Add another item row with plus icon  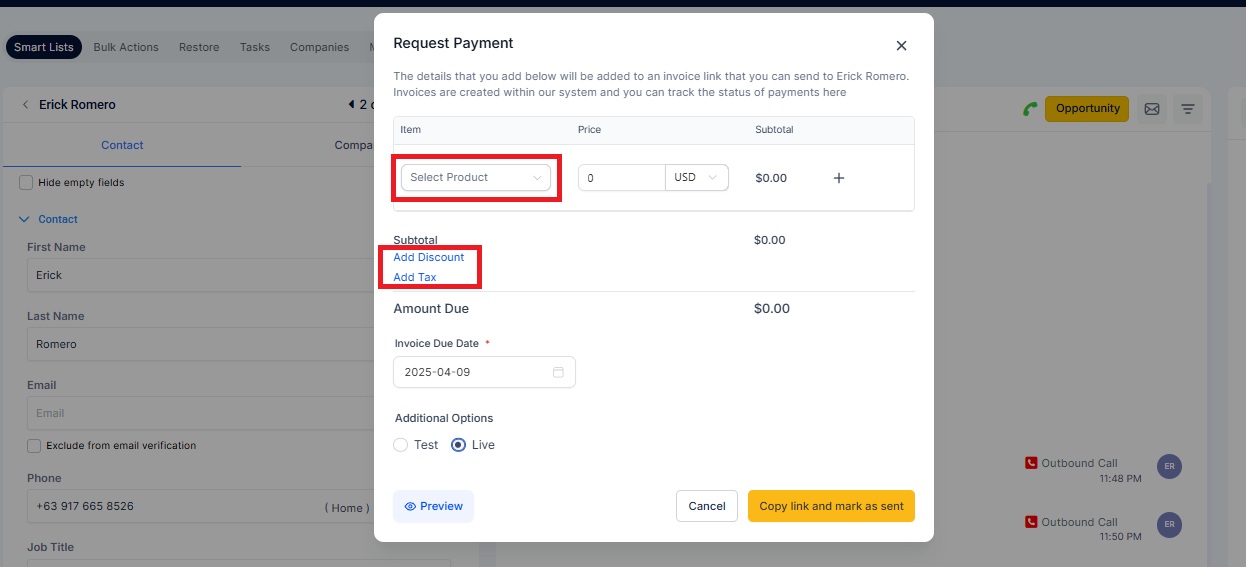click(839, 178)
